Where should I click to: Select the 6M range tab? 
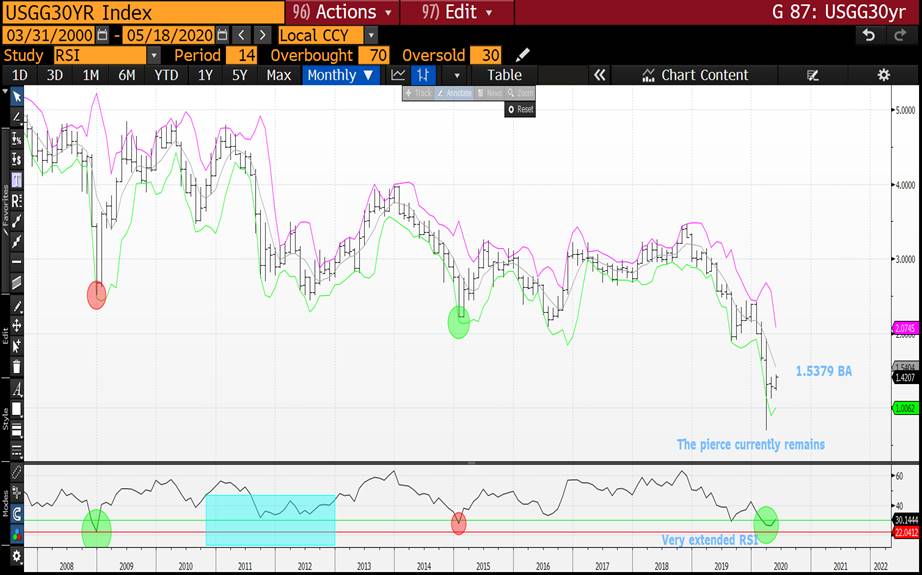click(x=126, y=75)
